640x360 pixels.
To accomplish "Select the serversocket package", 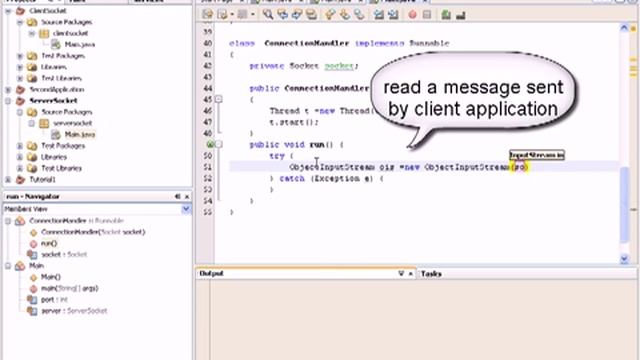I will pos(72,123).
